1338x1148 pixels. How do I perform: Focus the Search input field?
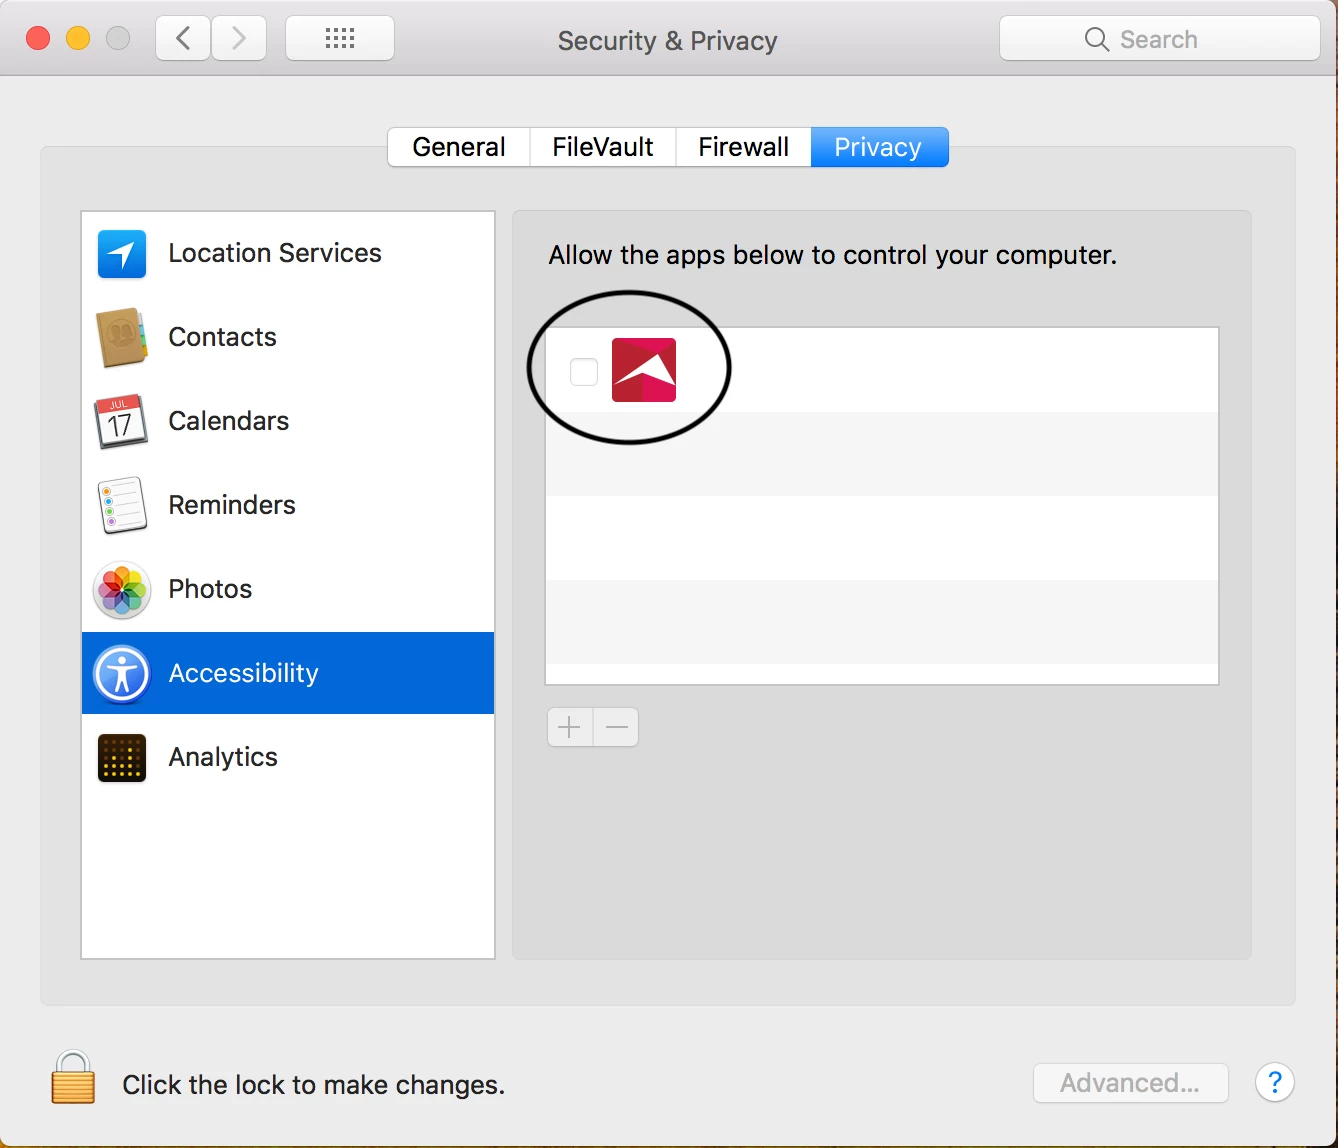coord(1160,40)
